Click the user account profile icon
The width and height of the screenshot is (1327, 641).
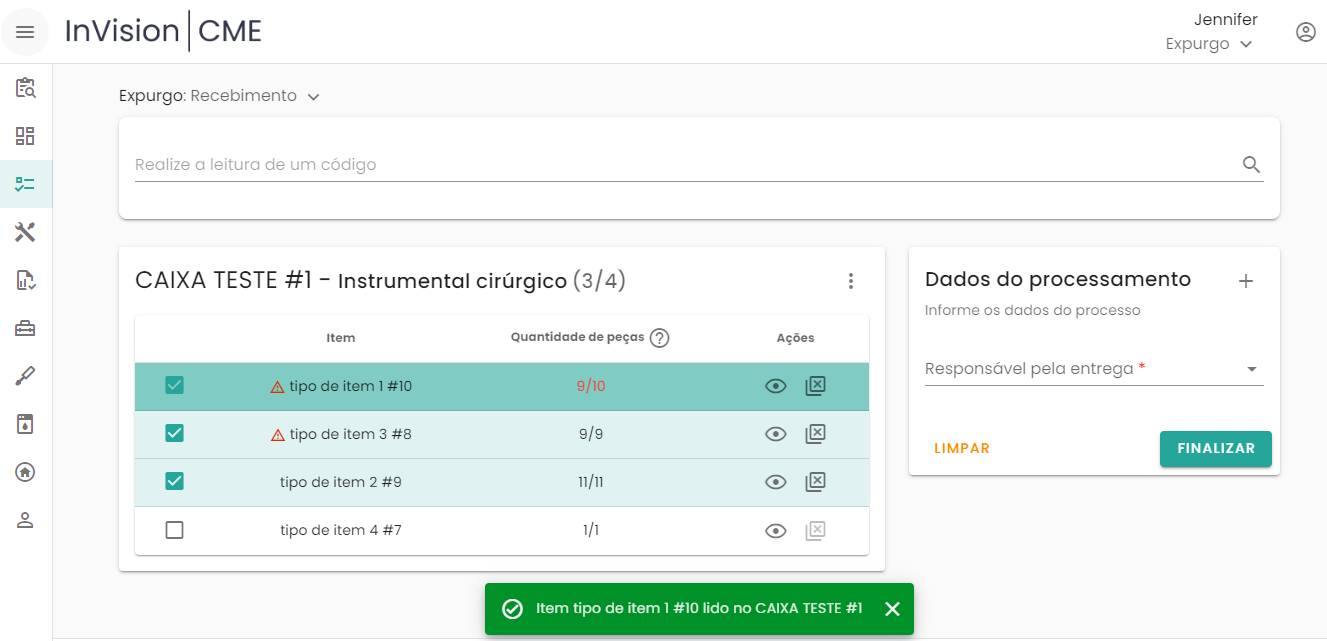click(x=1305, y=32)
